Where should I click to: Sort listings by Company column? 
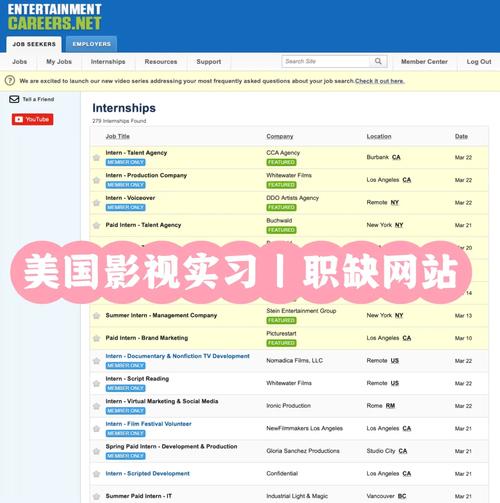(x=280, y=136)
